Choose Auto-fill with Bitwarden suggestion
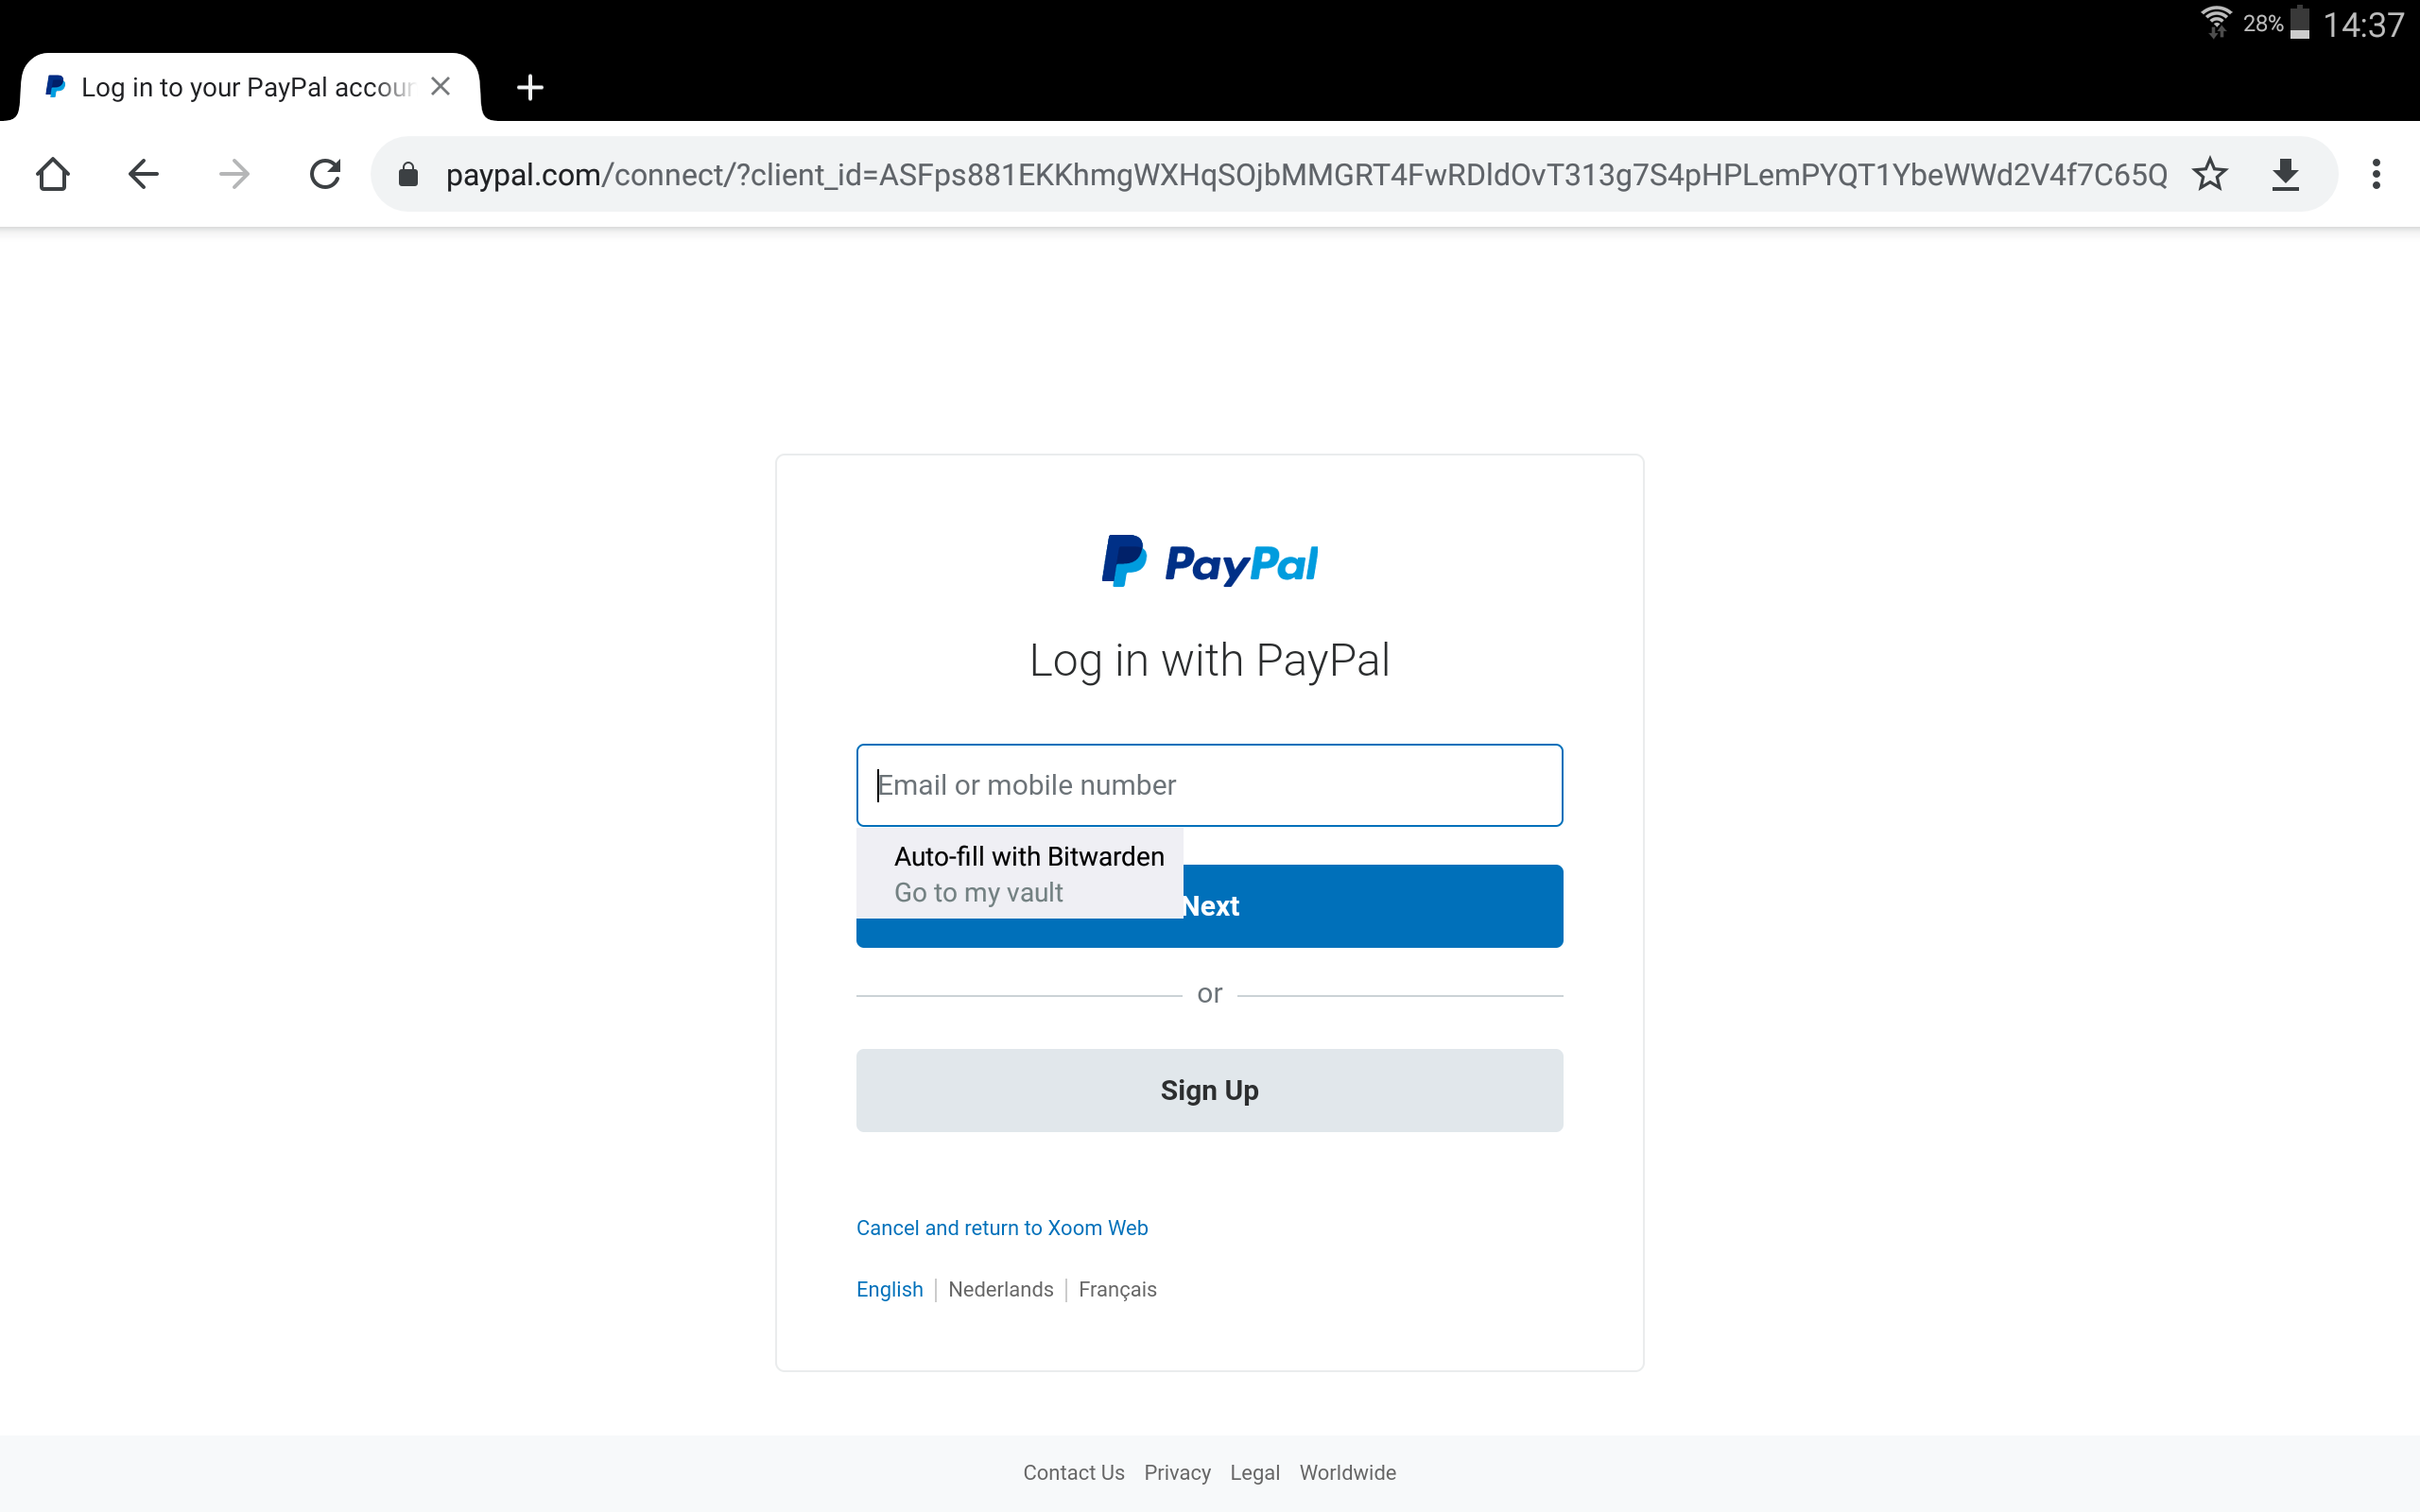Screen dimensions: 2420x1512 (x=1029, y=856)
